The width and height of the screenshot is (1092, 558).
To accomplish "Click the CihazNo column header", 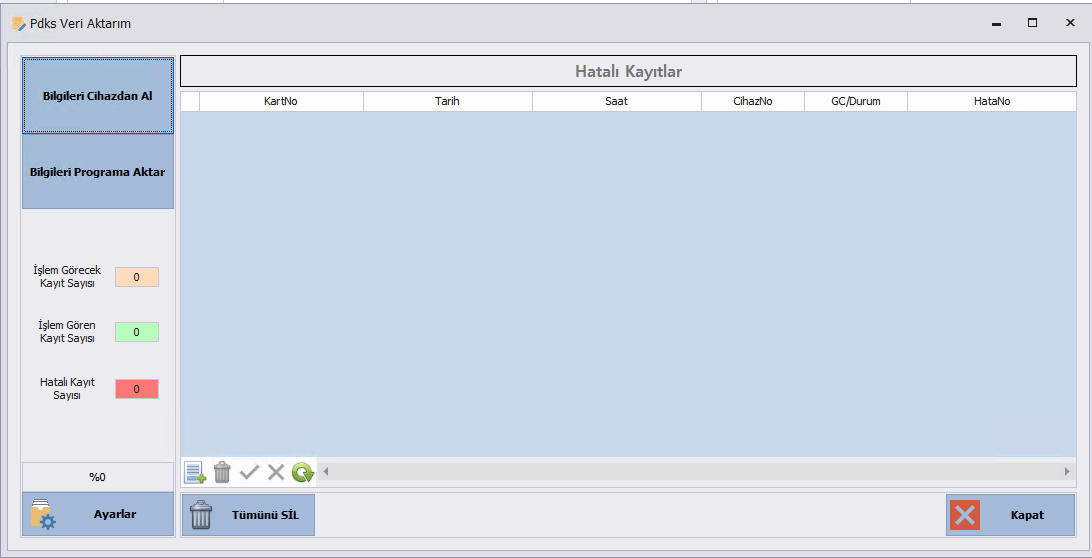I will tap(752, 101).
